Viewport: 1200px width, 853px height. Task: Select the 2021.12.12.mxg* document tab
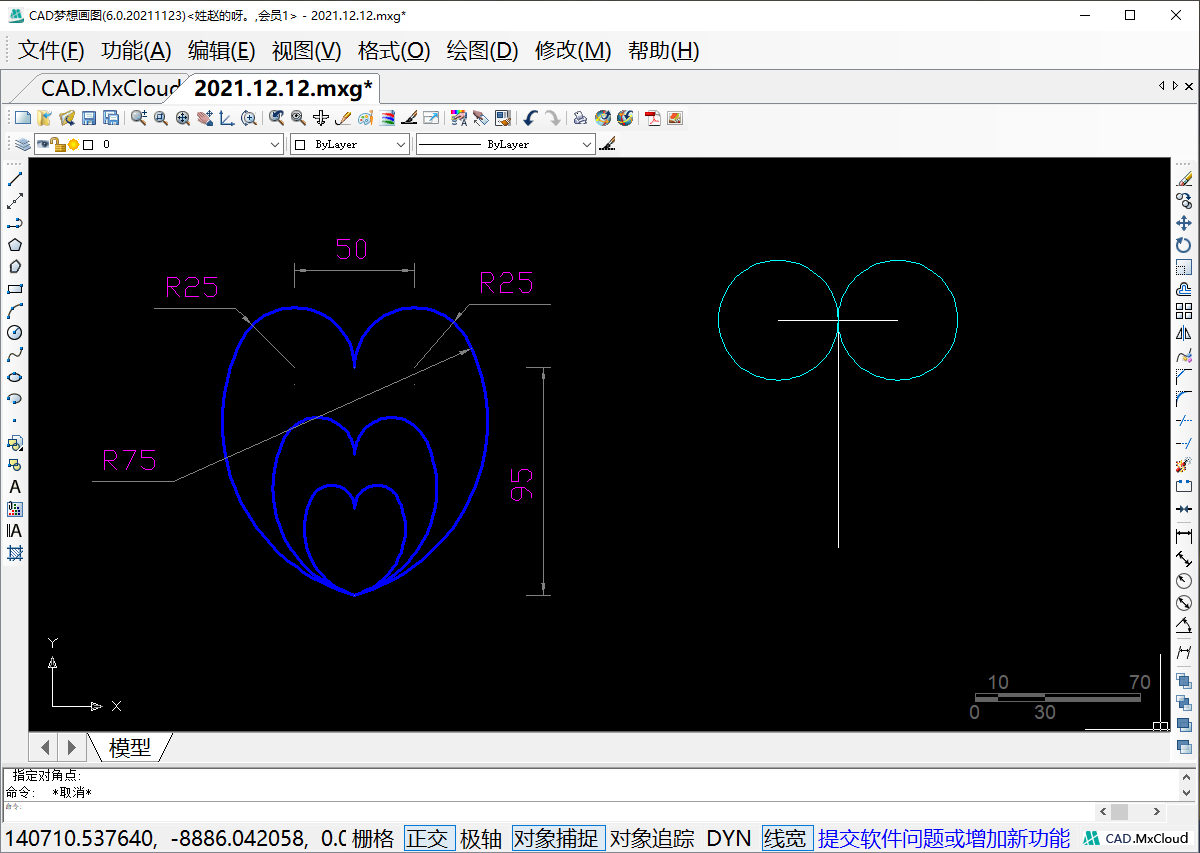pos(283,88)
